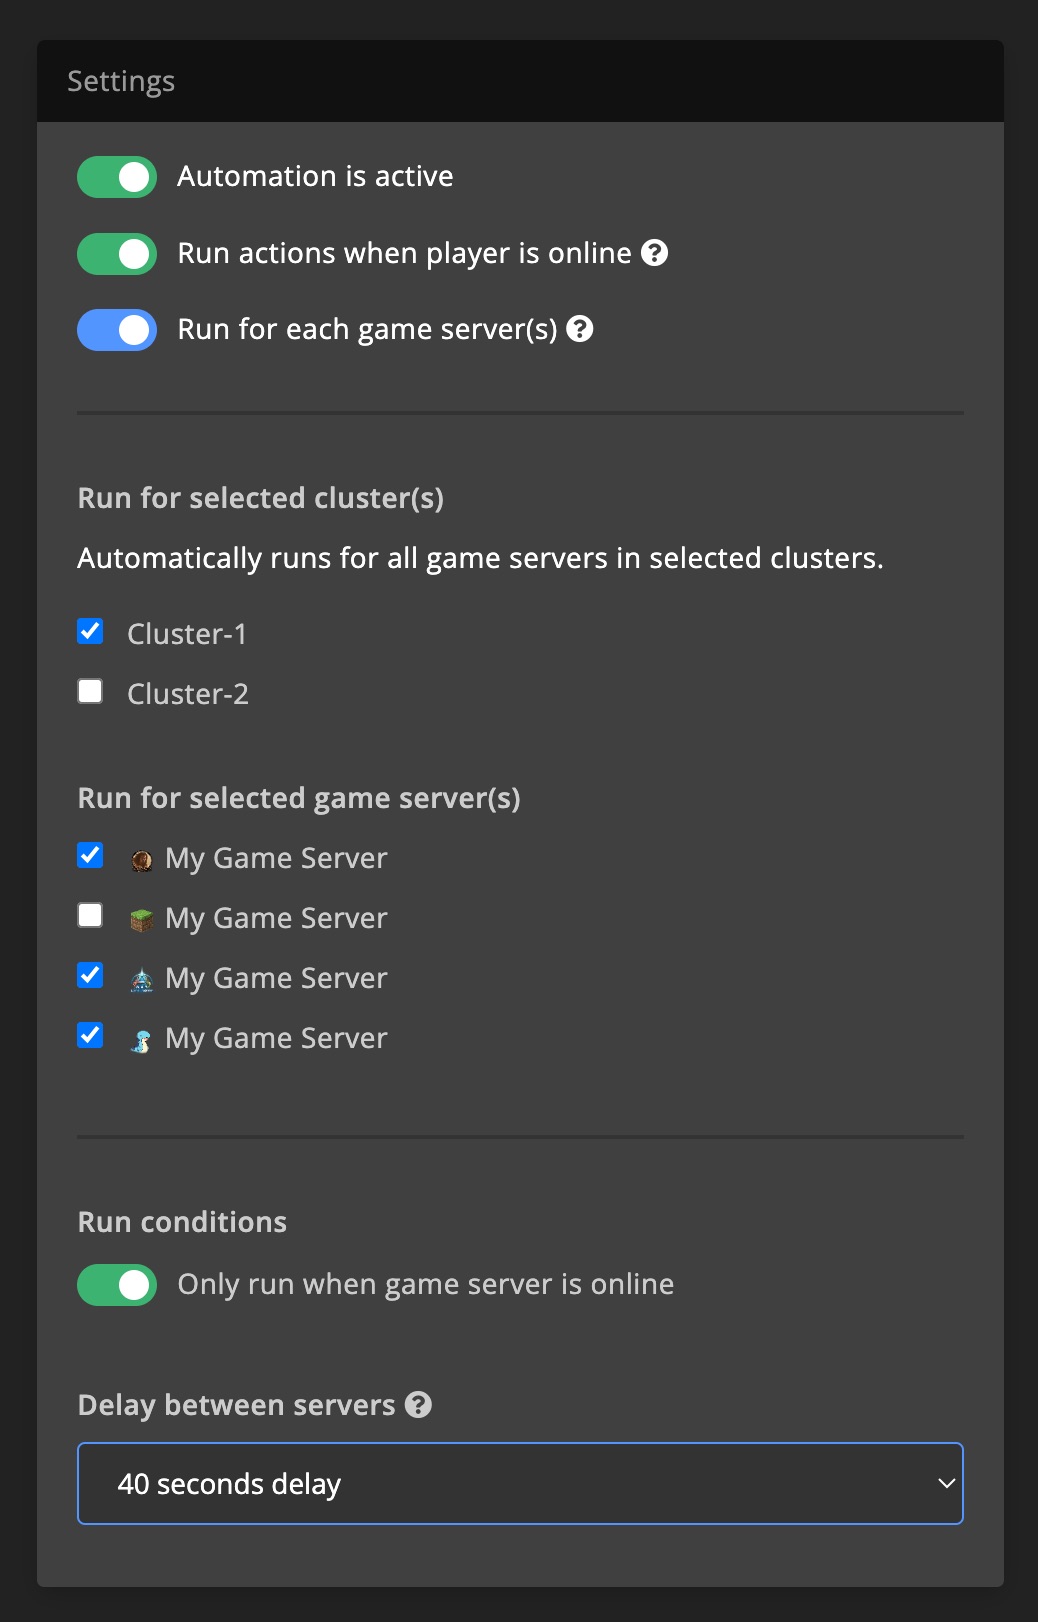Image resolution: width=1038 pixels, height=1622 pixels.
Task: Click the wooden barrel icon of the first server
Action: tap(141, 858)
